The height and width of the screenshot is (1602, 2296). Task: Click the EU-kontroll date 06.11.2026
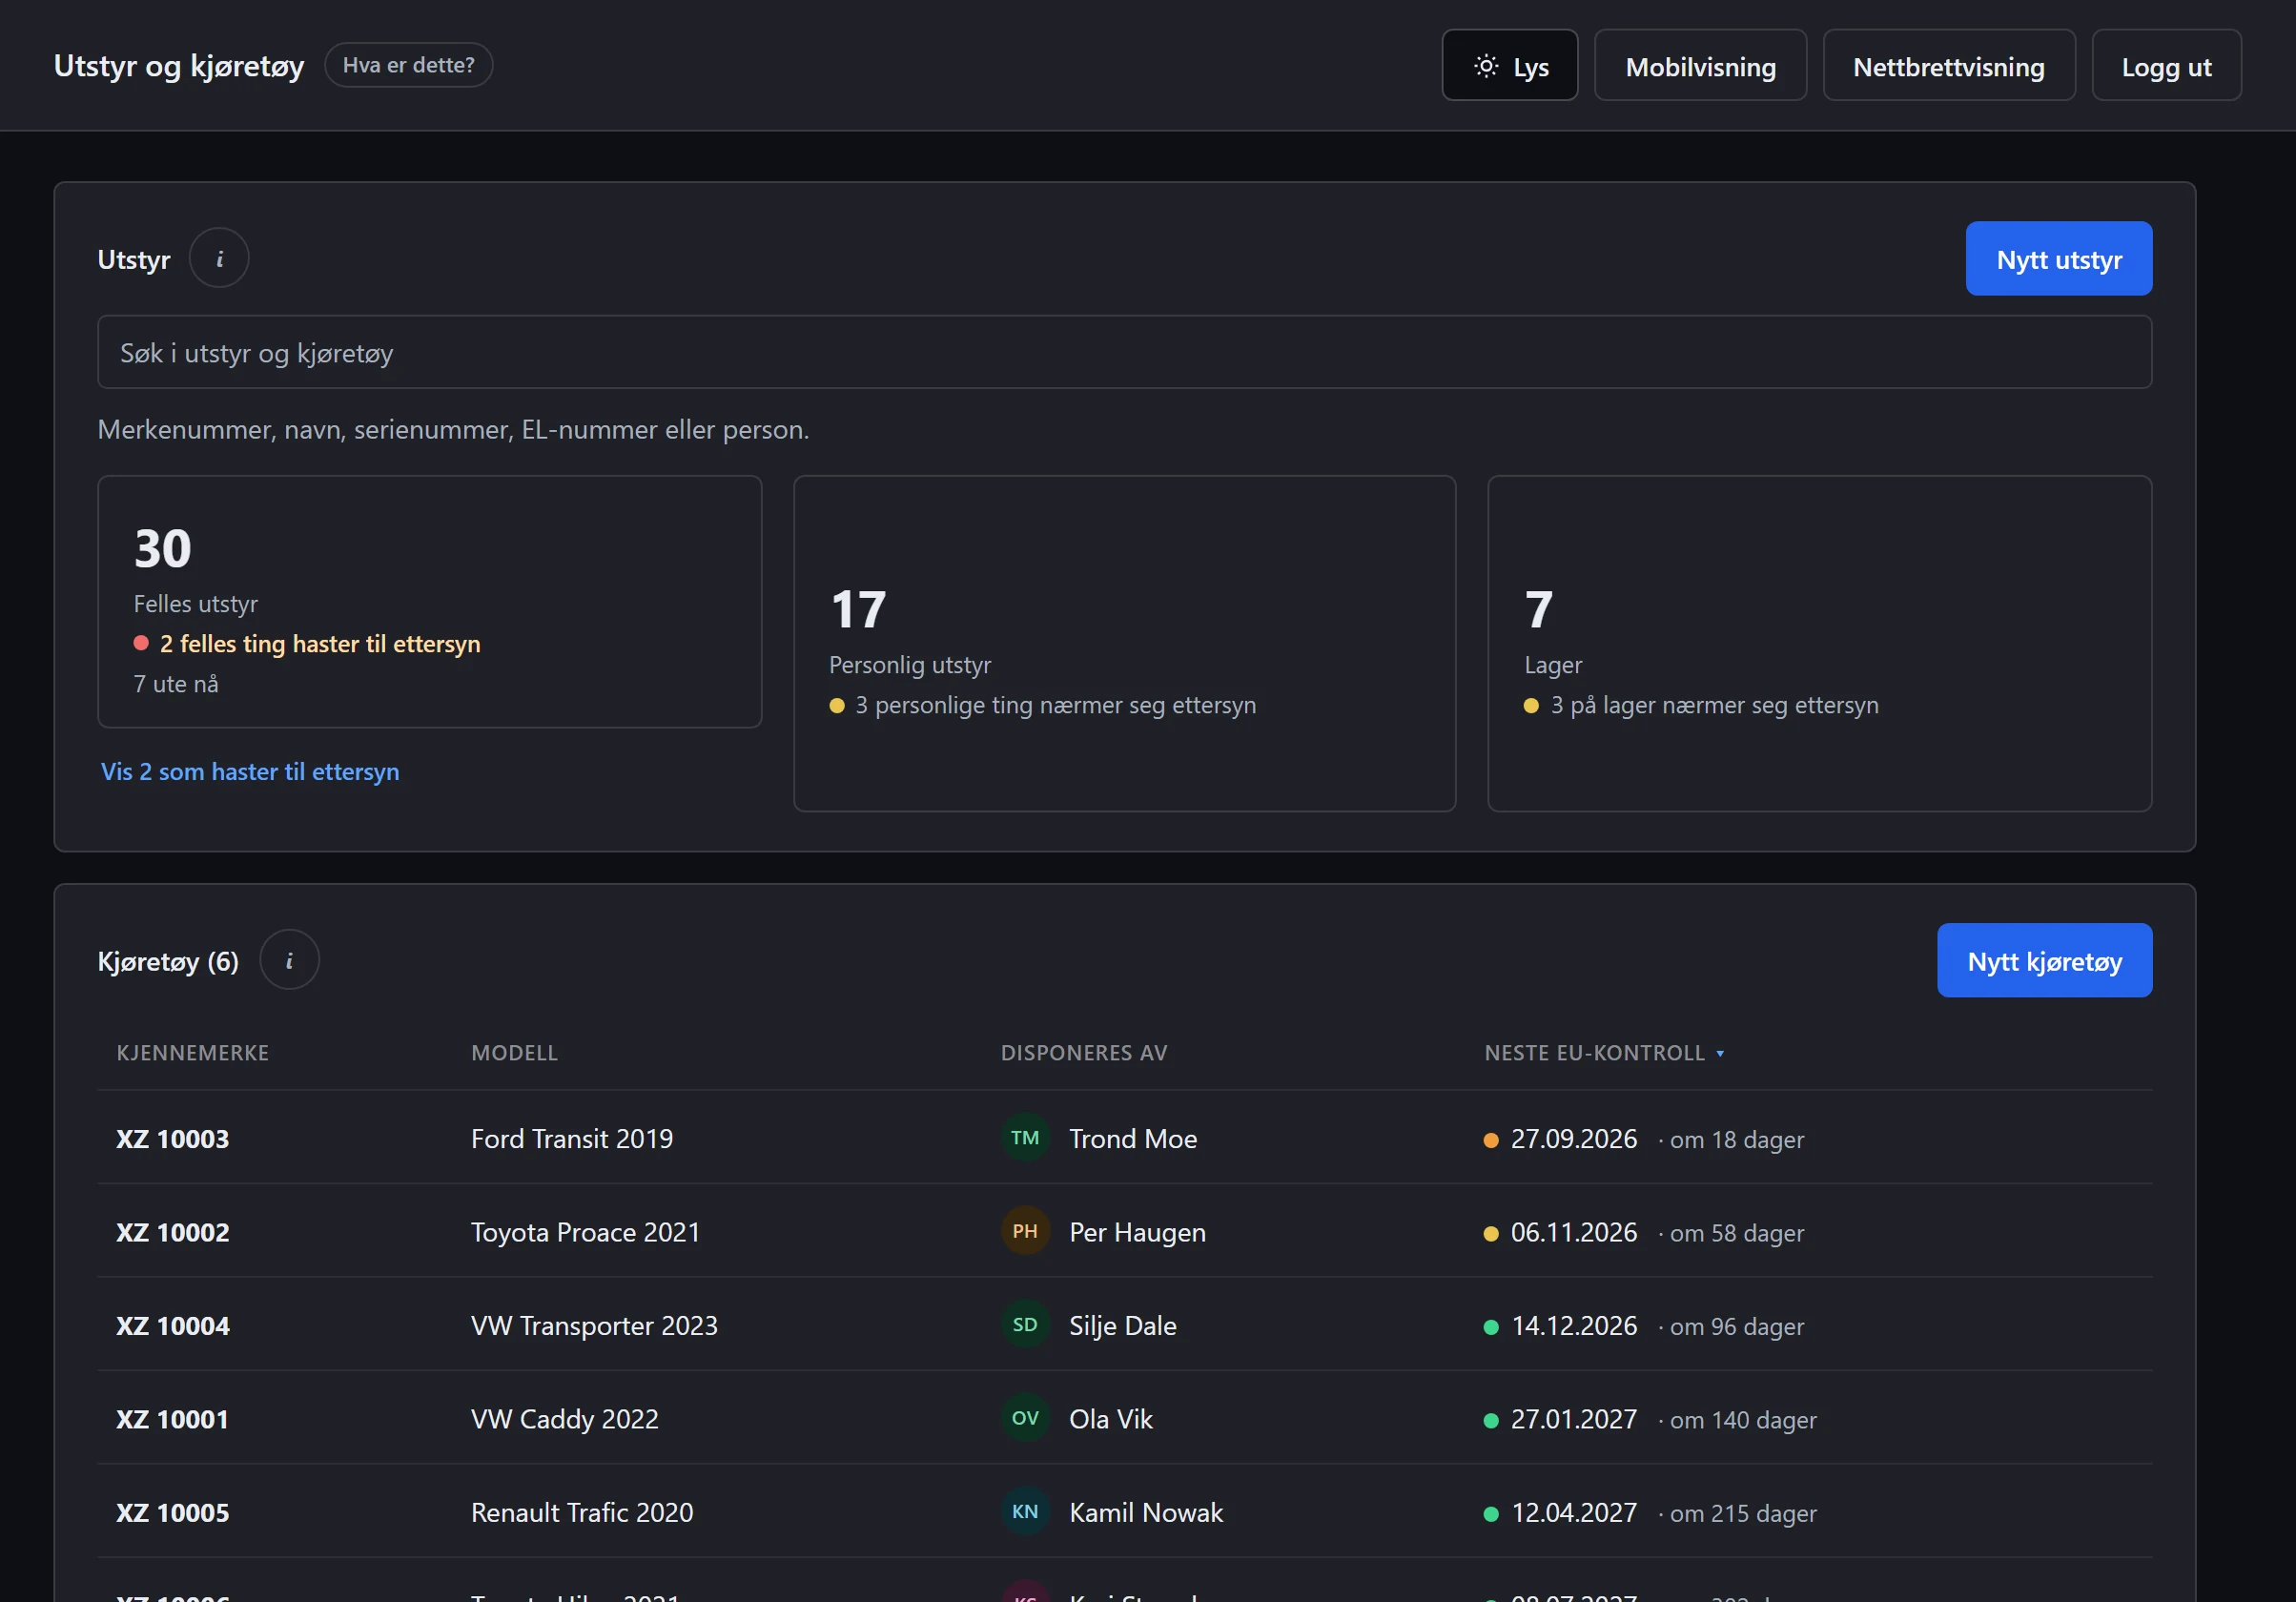[x=1574, y=1232]
